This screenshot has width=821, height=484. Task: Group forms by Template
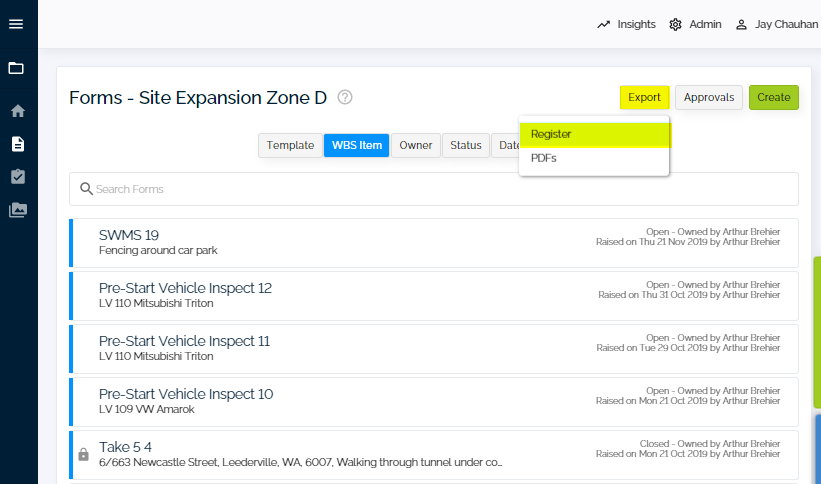click(x=290, y=145)
